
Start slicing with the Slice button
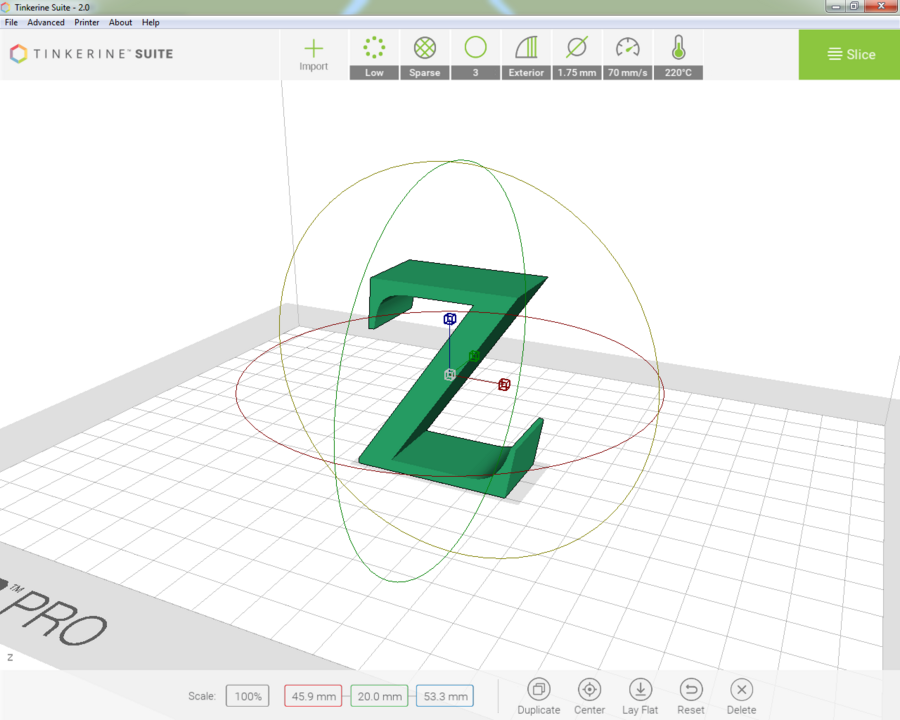point(849,54)
